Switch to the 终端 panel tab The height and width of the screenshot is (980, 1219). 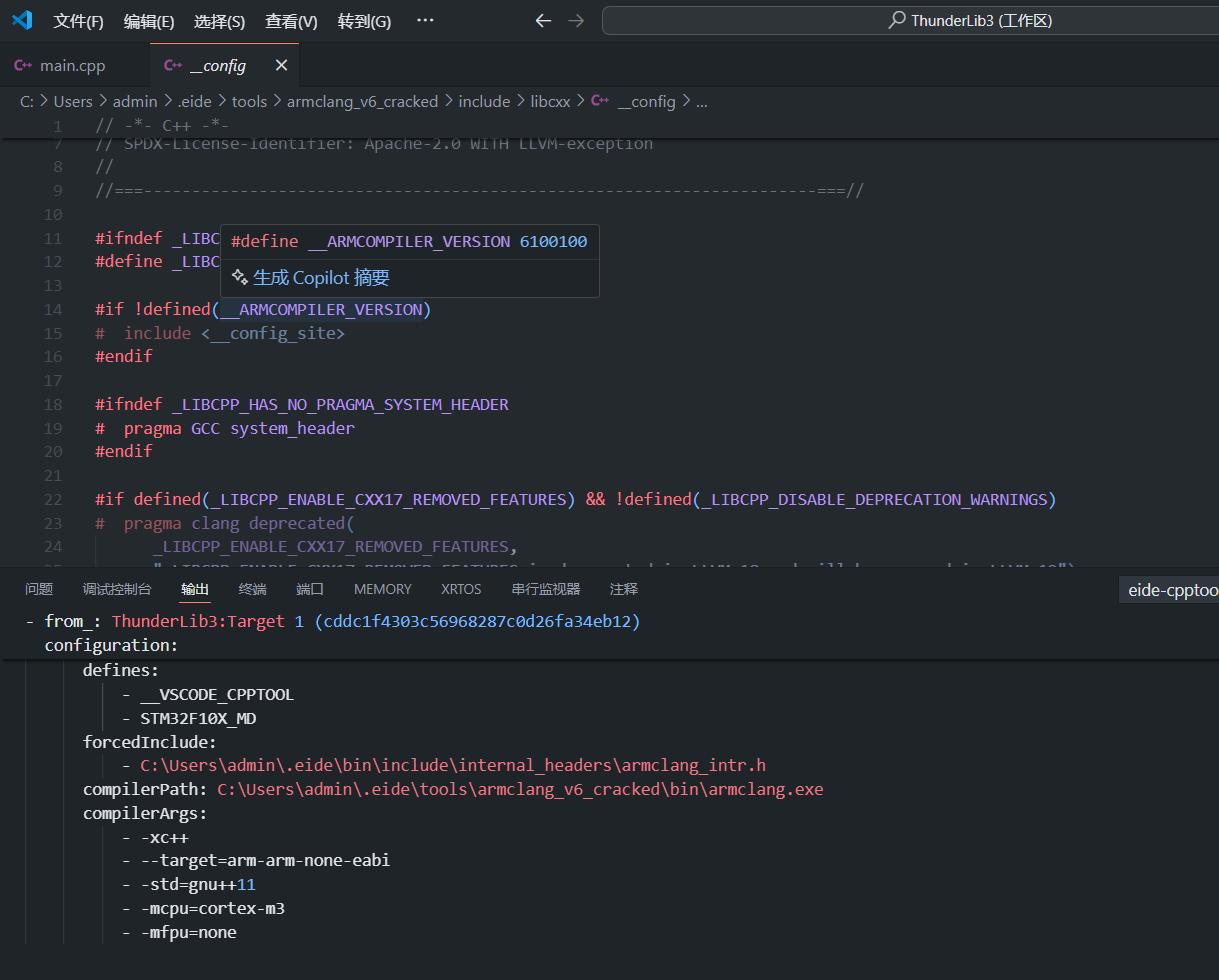(x=253, y=589)
